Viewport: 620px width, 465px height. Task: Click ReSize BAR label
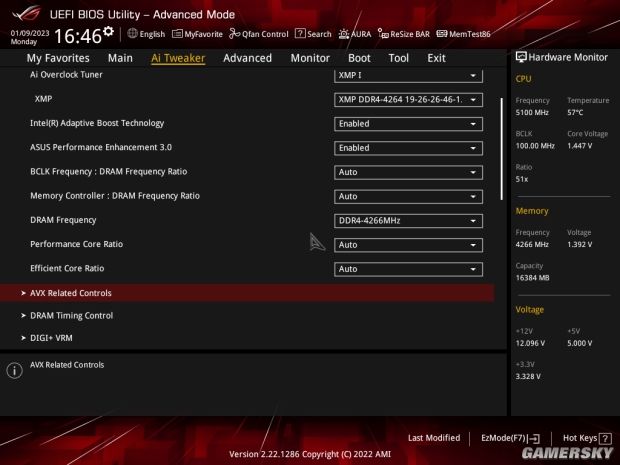(x=410, y=34)
